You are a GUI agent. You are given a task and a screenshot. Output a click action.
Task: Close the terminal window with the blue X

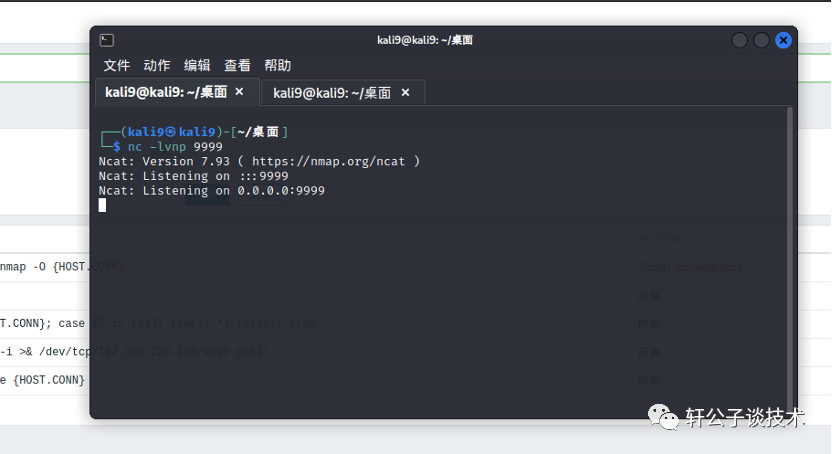[x=783, y=40]
